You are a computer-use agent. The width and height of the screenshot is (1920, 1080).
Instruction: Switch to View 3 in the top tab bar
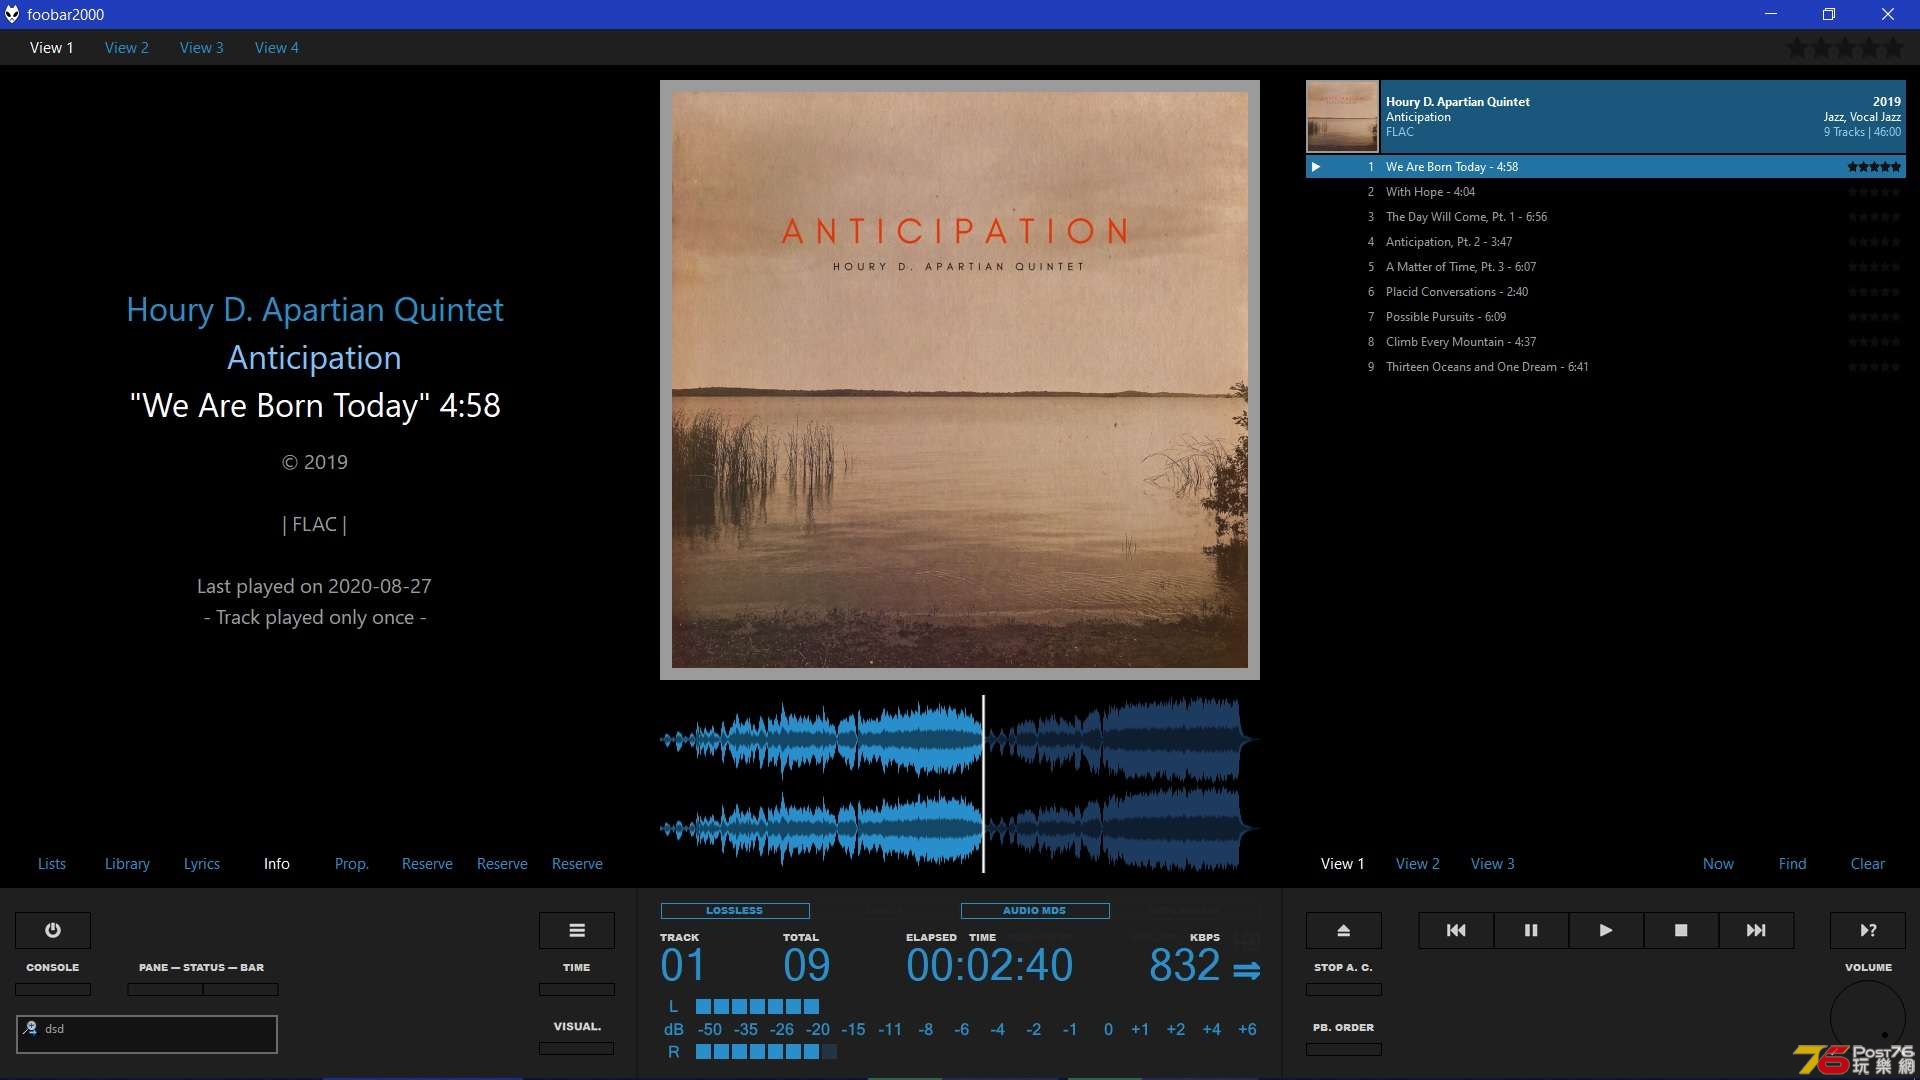[202, 47]
